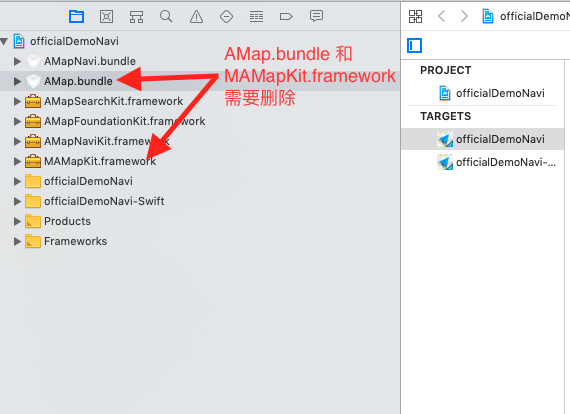Open the Report navigator speech bubble icon

316,16
